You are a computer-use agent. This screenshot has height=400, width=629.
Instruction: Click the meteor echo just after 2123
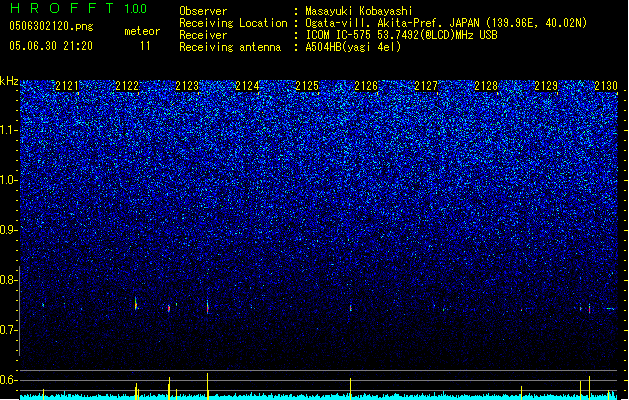click(207, 307)
